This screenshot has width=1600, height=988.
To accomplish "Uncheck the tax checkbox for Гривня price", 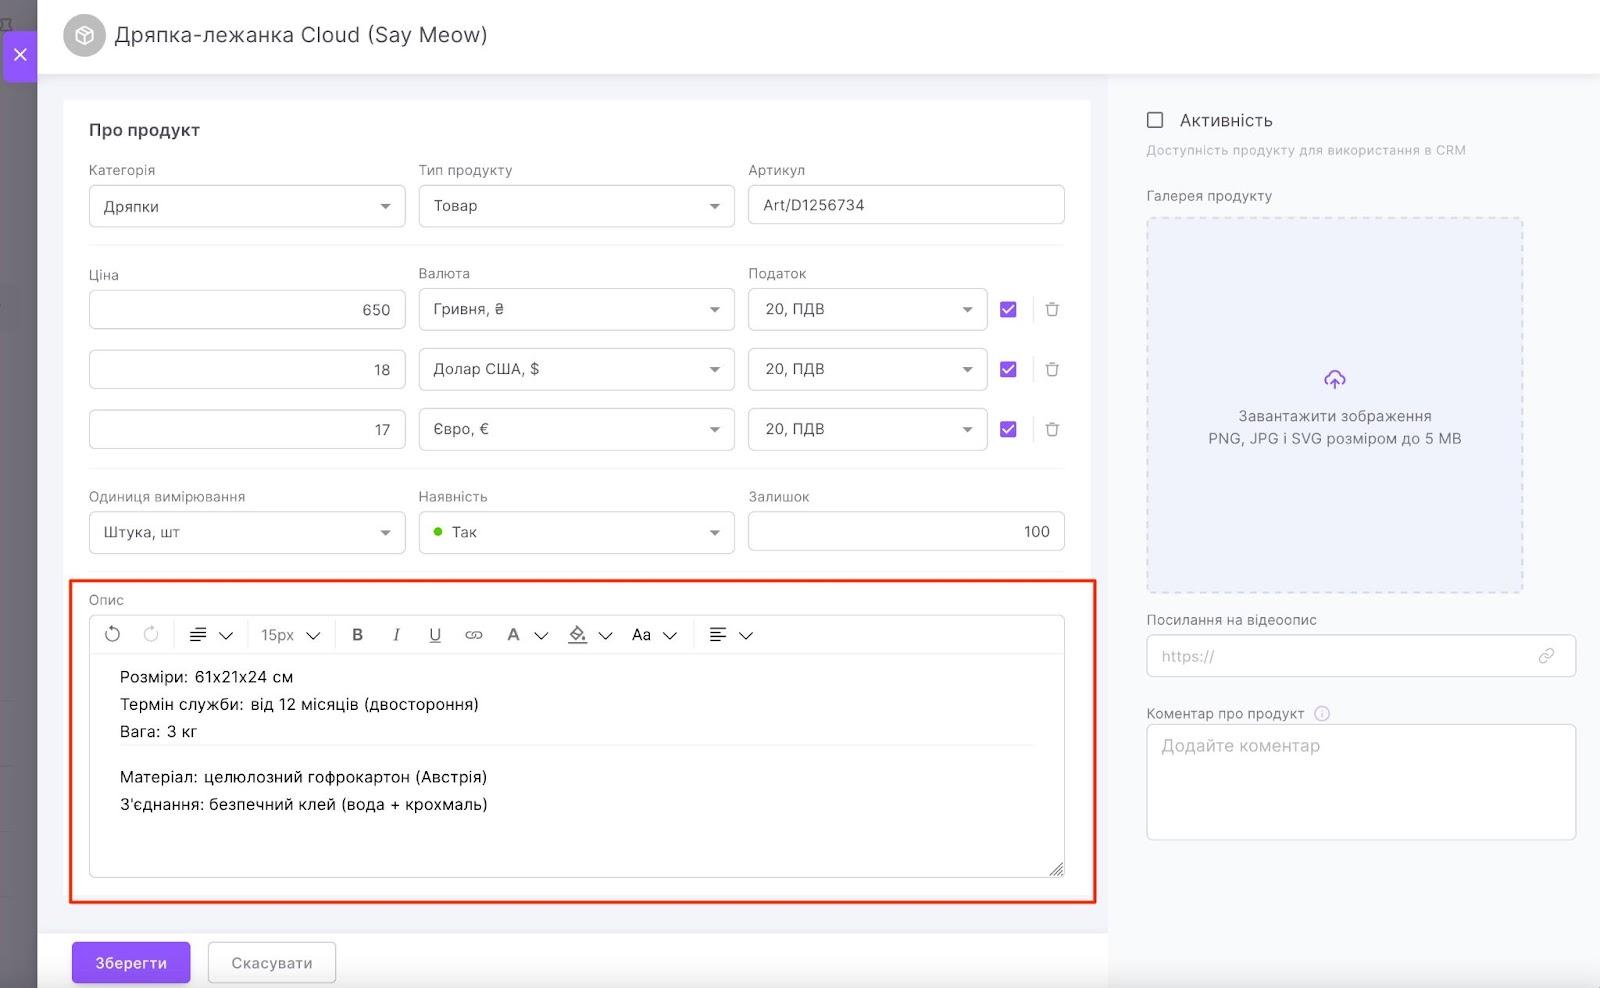I will click(1008, 309).
